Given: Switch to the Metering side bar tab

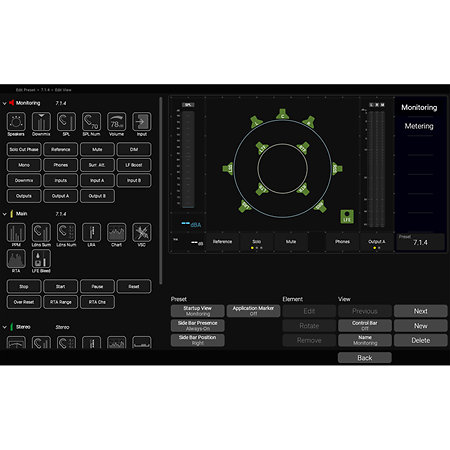Looking at the screenshot, I should click(419, 126).
